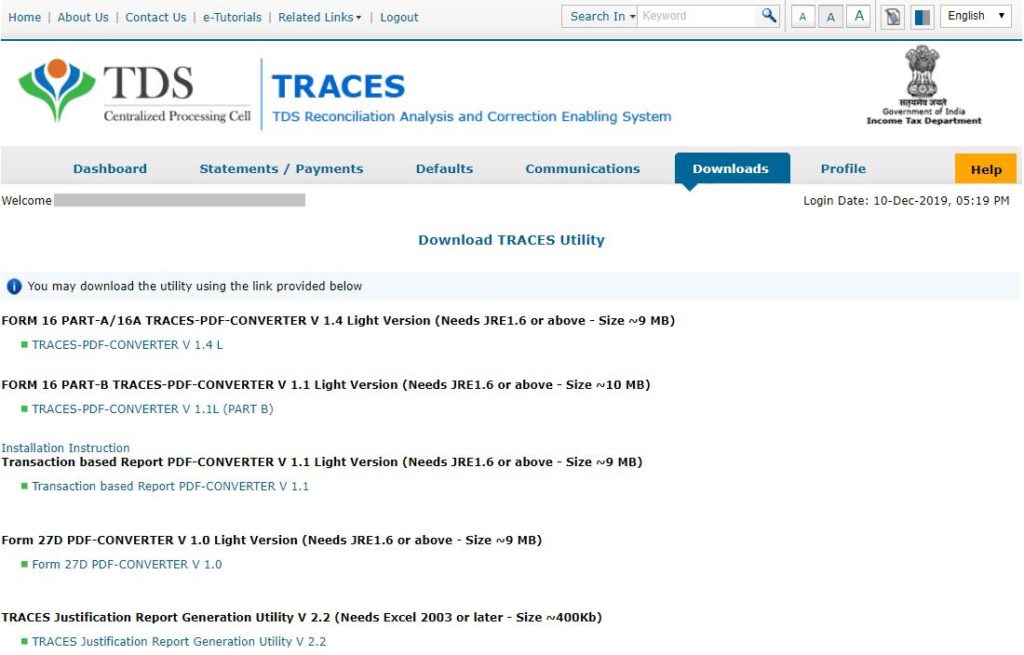Image resolution: width=1024 pixels, height=655 pixels.
Task: Switch to the Dashboard tab
Action: click(110, 168)
